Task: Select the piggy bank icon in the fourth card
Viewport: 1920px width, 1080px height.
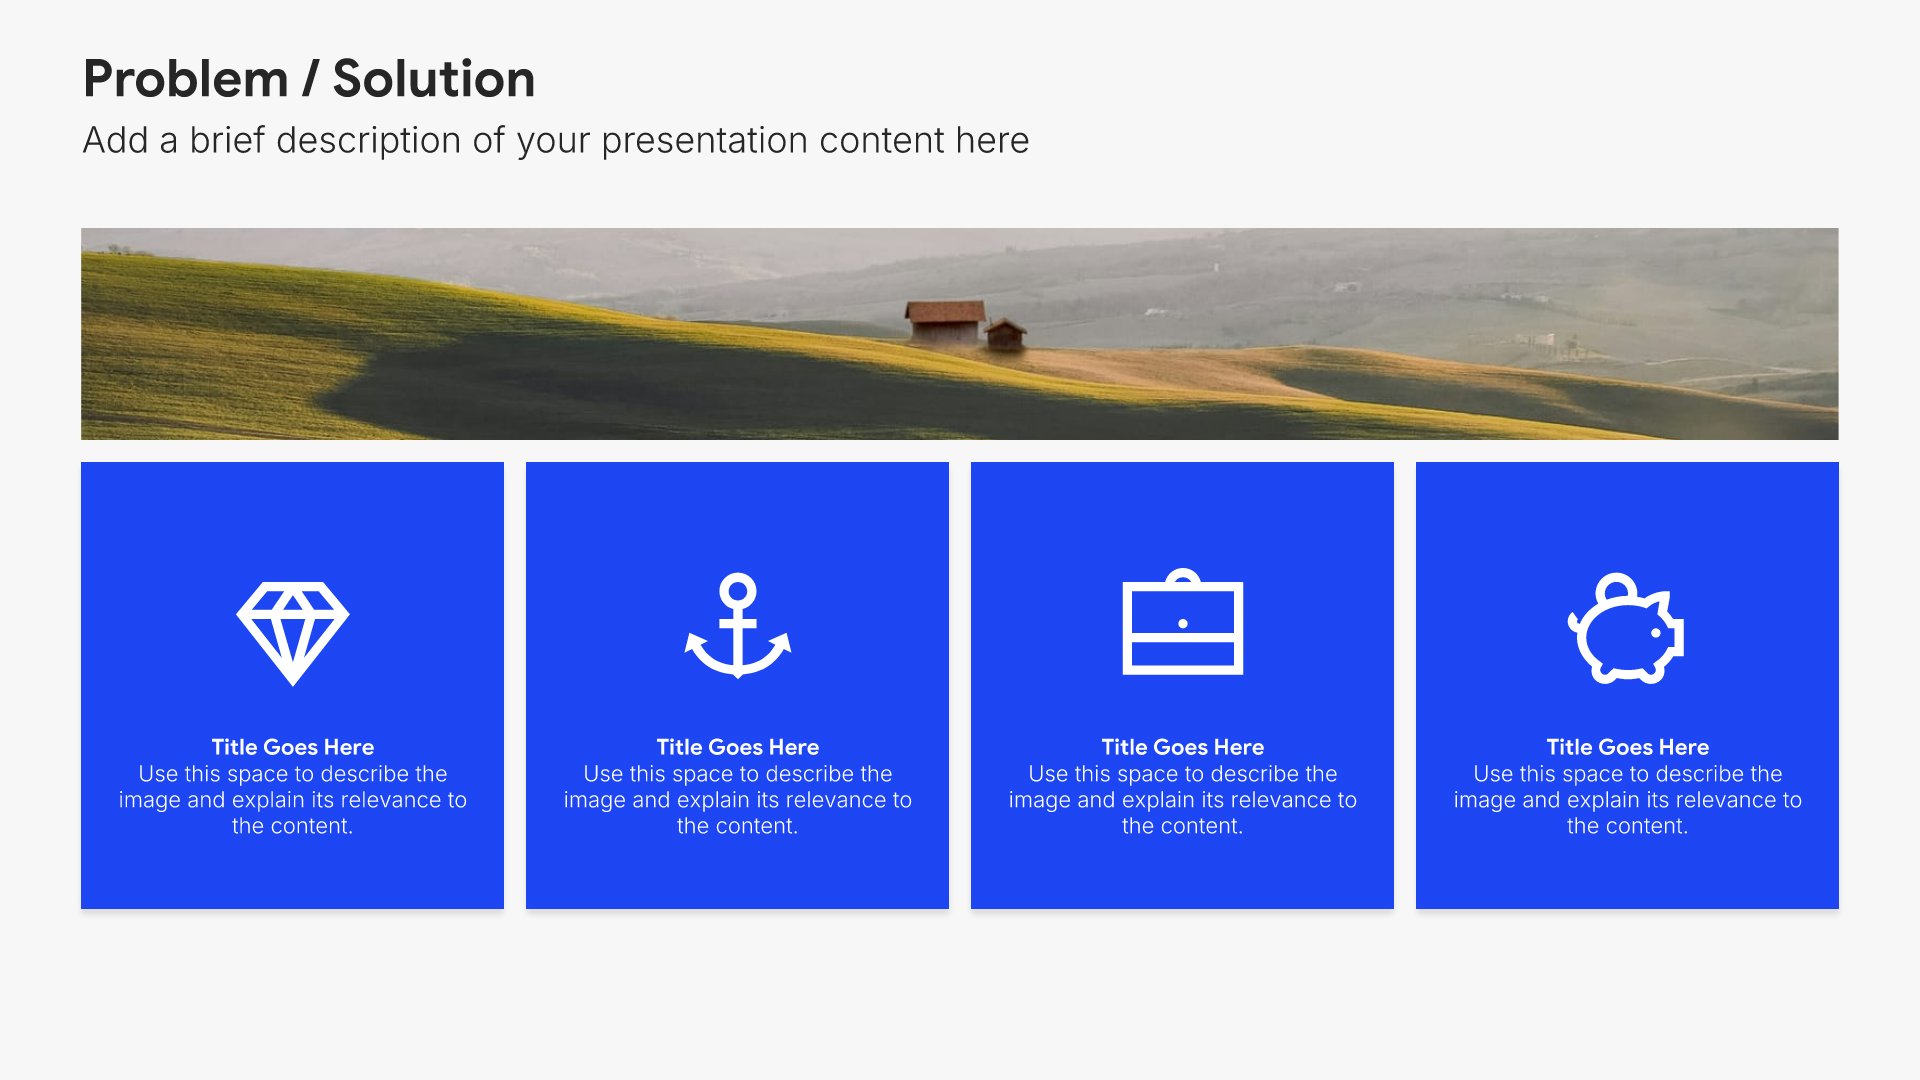Action: (1626, 628)
